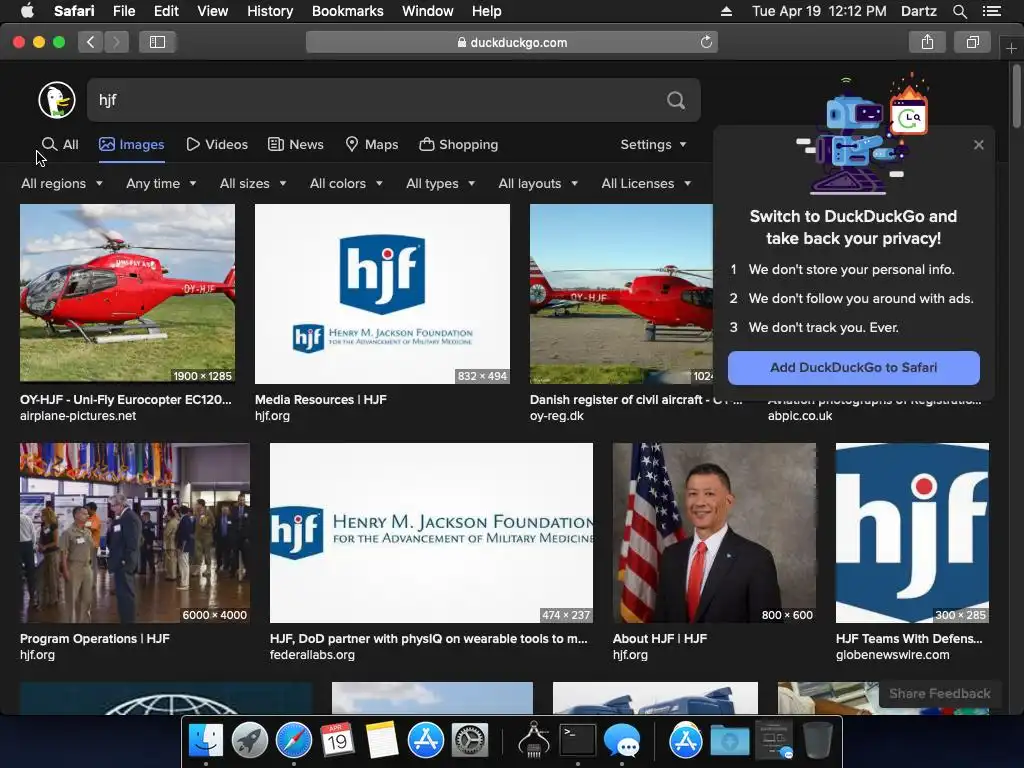This screenshot has width=1024, height=768.
Task: Expand the Any time filter
Action: click(161, 184)
